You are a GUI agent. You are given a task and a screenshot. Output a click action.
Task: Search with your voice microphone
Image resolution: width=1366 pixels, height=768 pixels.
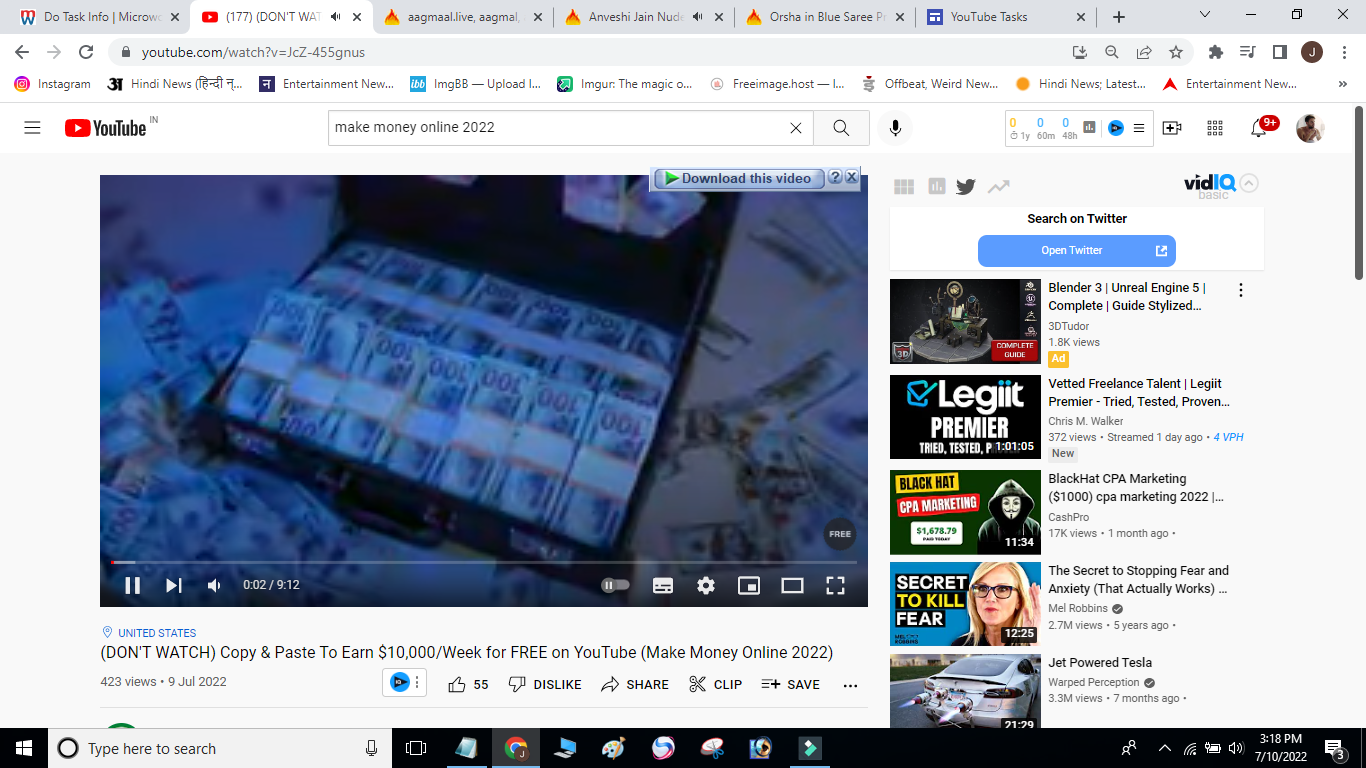point(895,128)
